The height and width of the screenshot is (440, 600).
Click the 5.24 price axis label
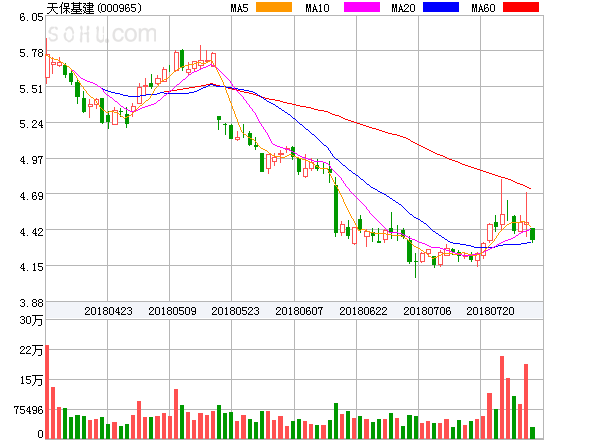click(x=31, y=124)
